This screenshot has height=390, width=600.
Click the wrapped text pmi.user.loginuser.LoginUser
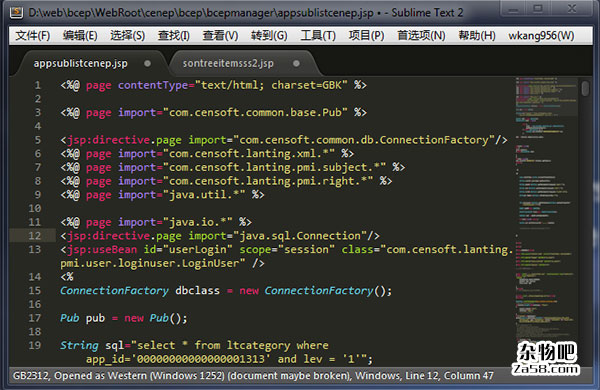[150, 263]
